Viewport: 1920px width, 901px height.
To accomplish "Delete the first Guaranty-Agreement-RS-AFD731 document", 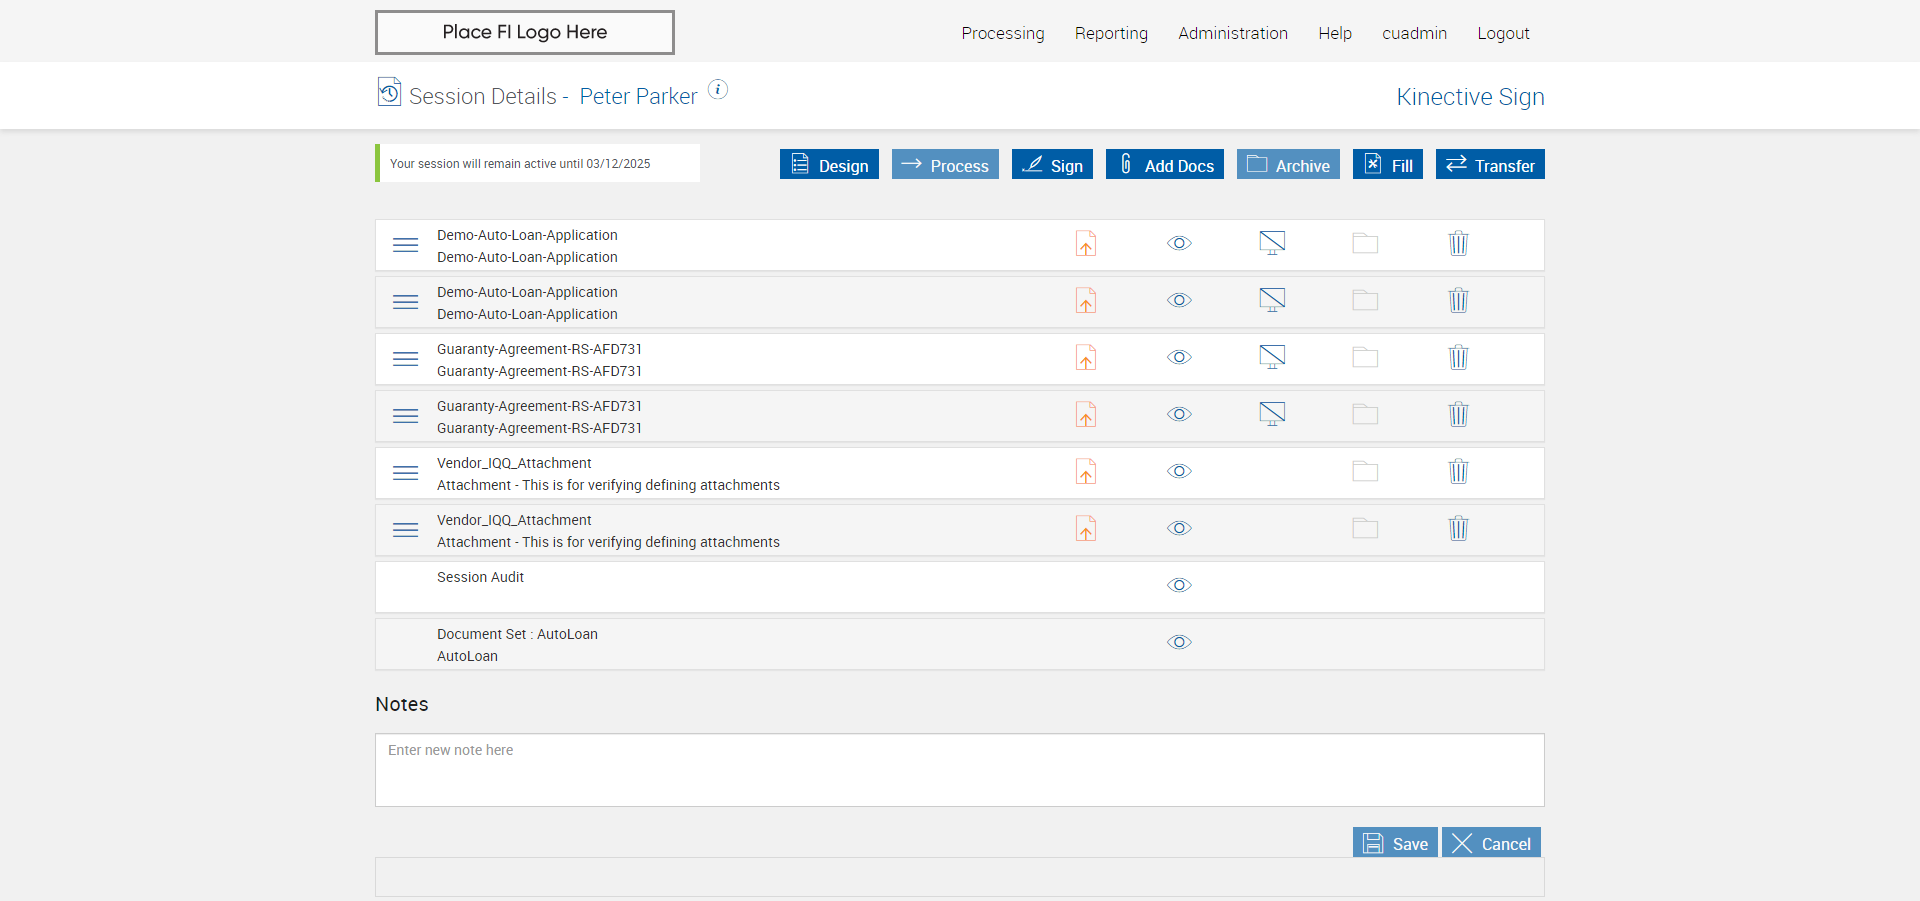I will coord(1458,358).
